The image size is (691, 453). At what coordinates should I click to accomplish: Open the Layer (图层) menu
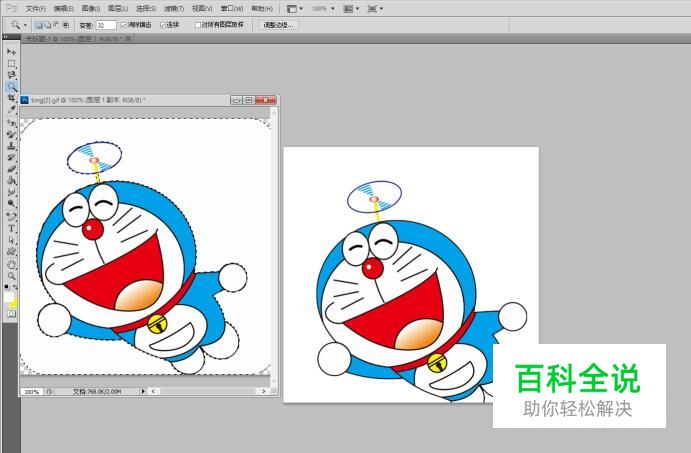tap(118, 8)
